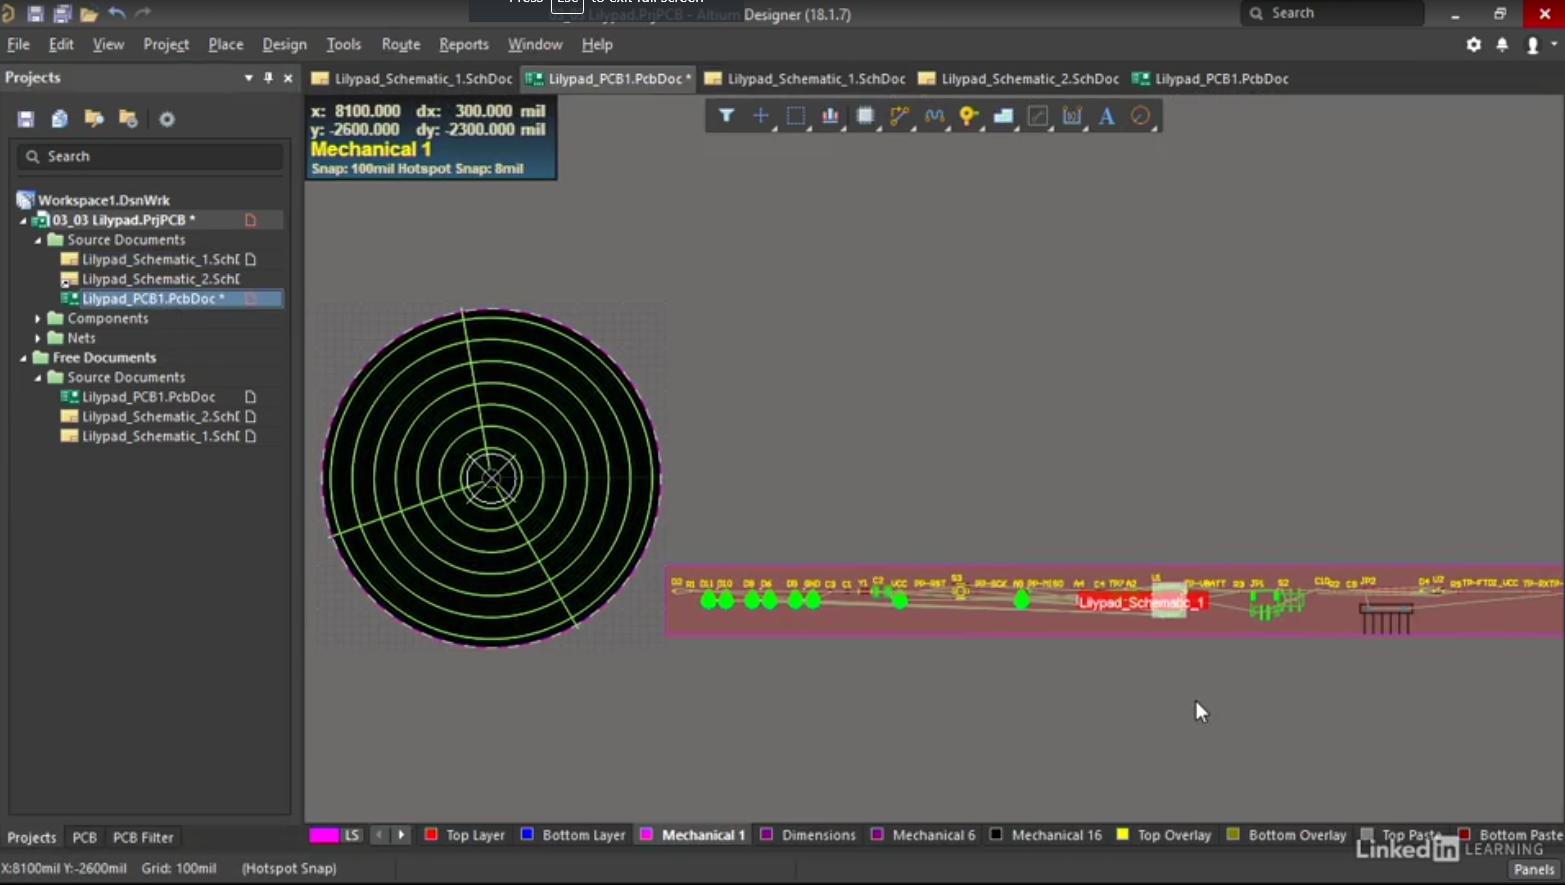Open the Reports menu
Screen dimensions: 1565x885
click(464, 45)
